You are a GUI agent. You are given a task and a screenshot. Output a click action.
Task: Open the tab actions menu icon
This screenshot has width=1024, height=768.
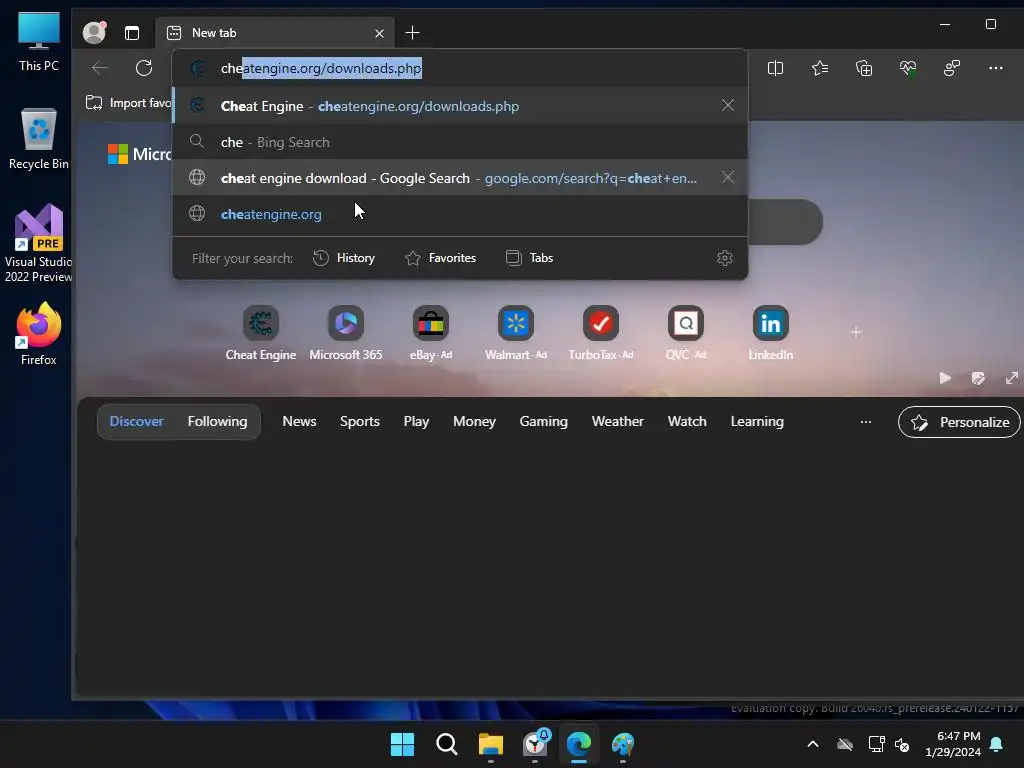tap(132, 33)
